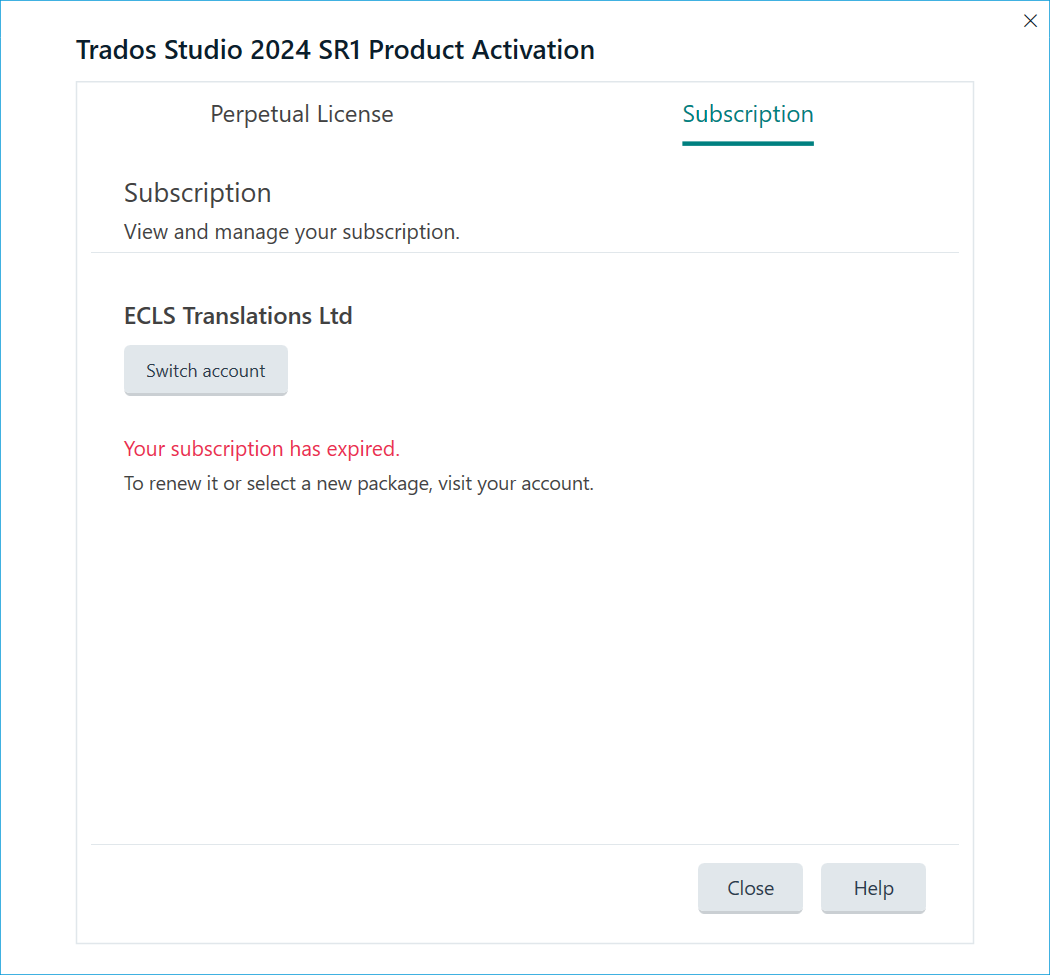The height and width of the screenshot is (975, 1050).
Task: Click the X to close the activation window
Action: [x=1030, y=20]
